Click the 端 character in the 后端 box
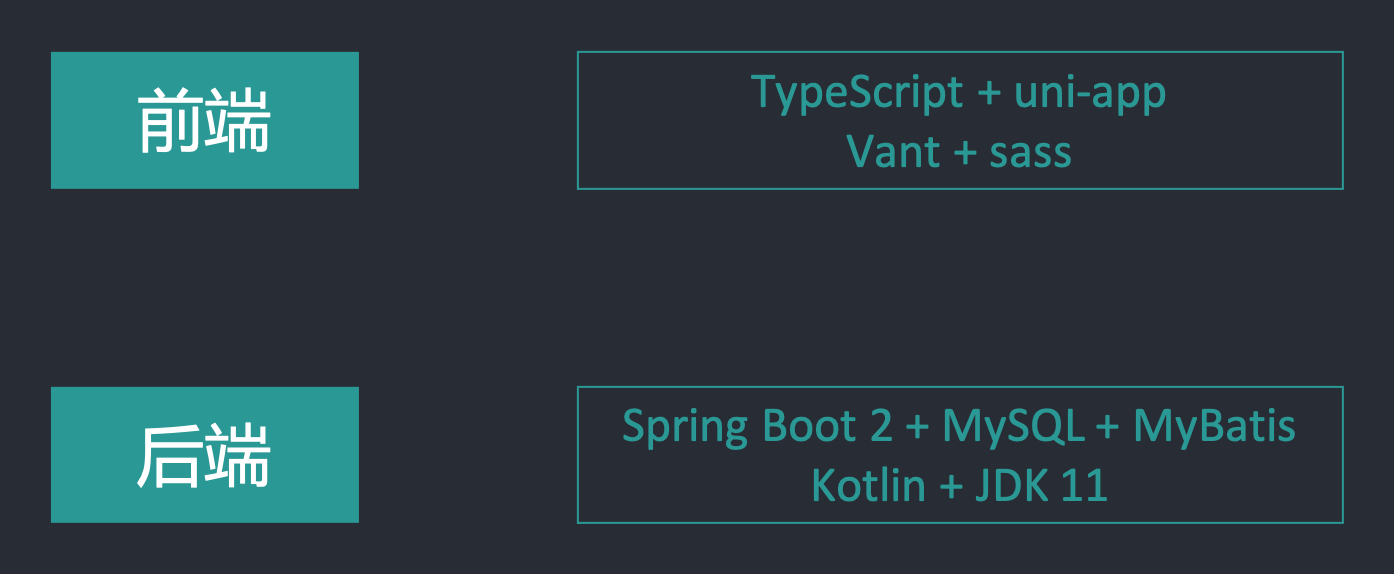 click(238, 456)
